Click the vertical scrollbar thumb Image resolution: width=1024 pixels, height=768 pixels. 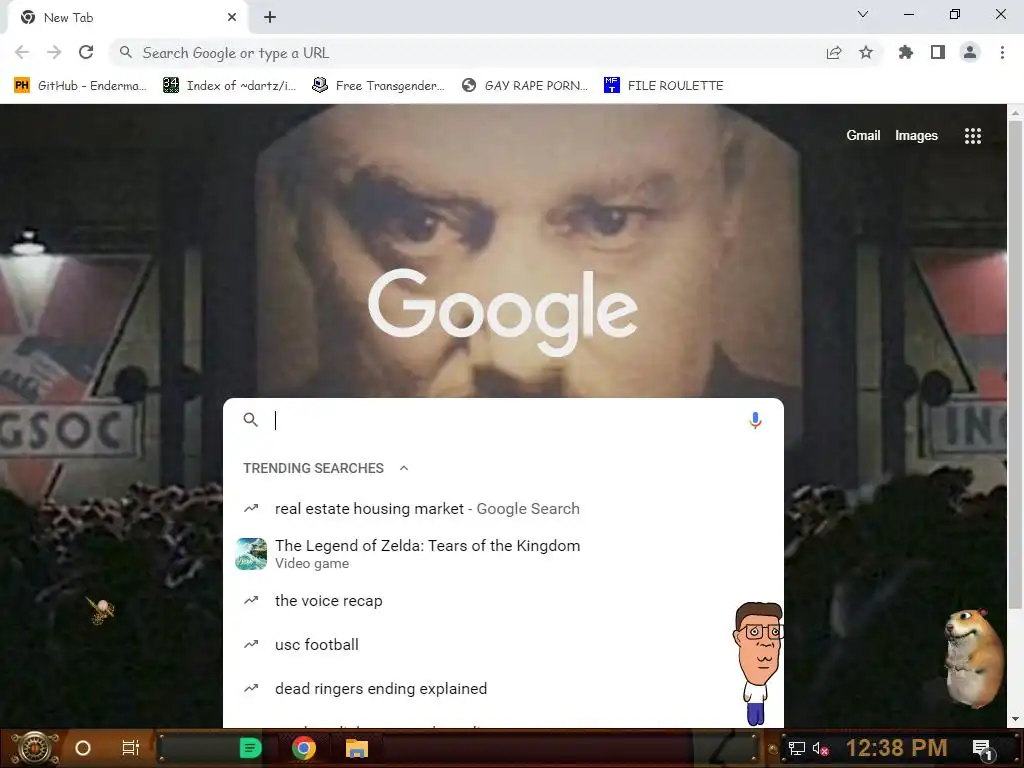coord(1015,364)
